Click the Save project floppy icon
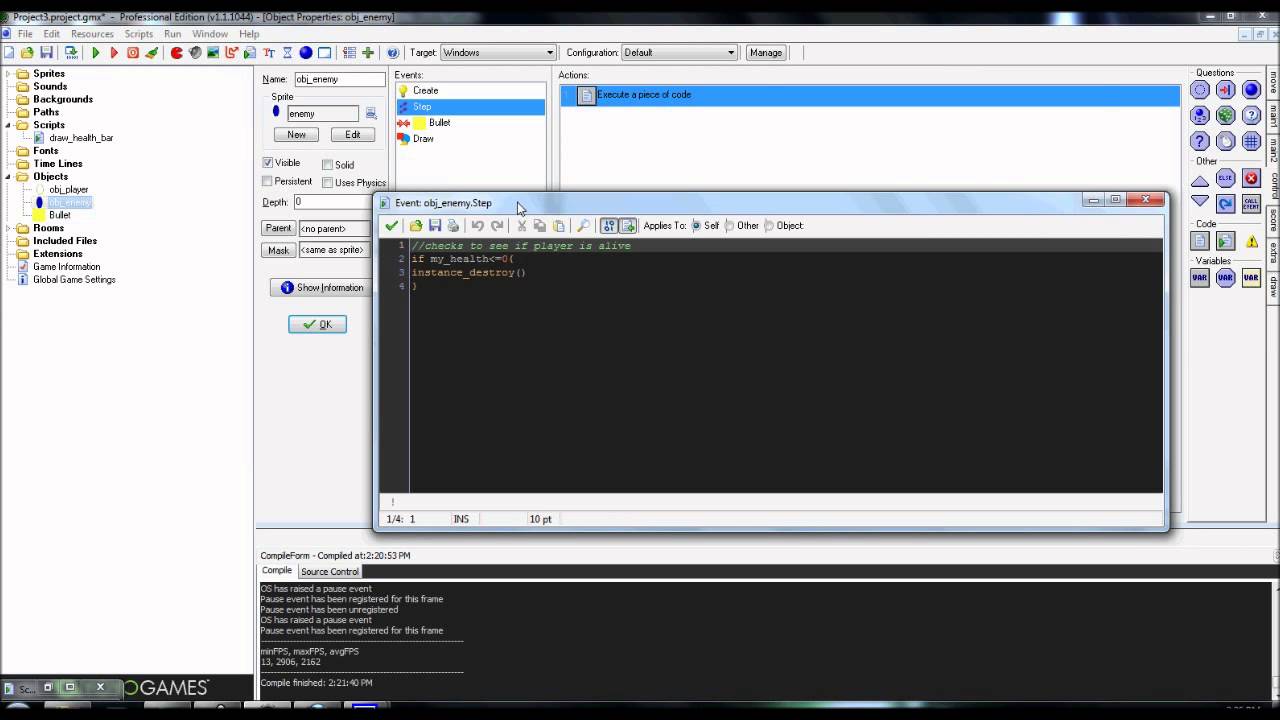The width and height of the screenshot is (1280, 720). [x=46, y=53]
